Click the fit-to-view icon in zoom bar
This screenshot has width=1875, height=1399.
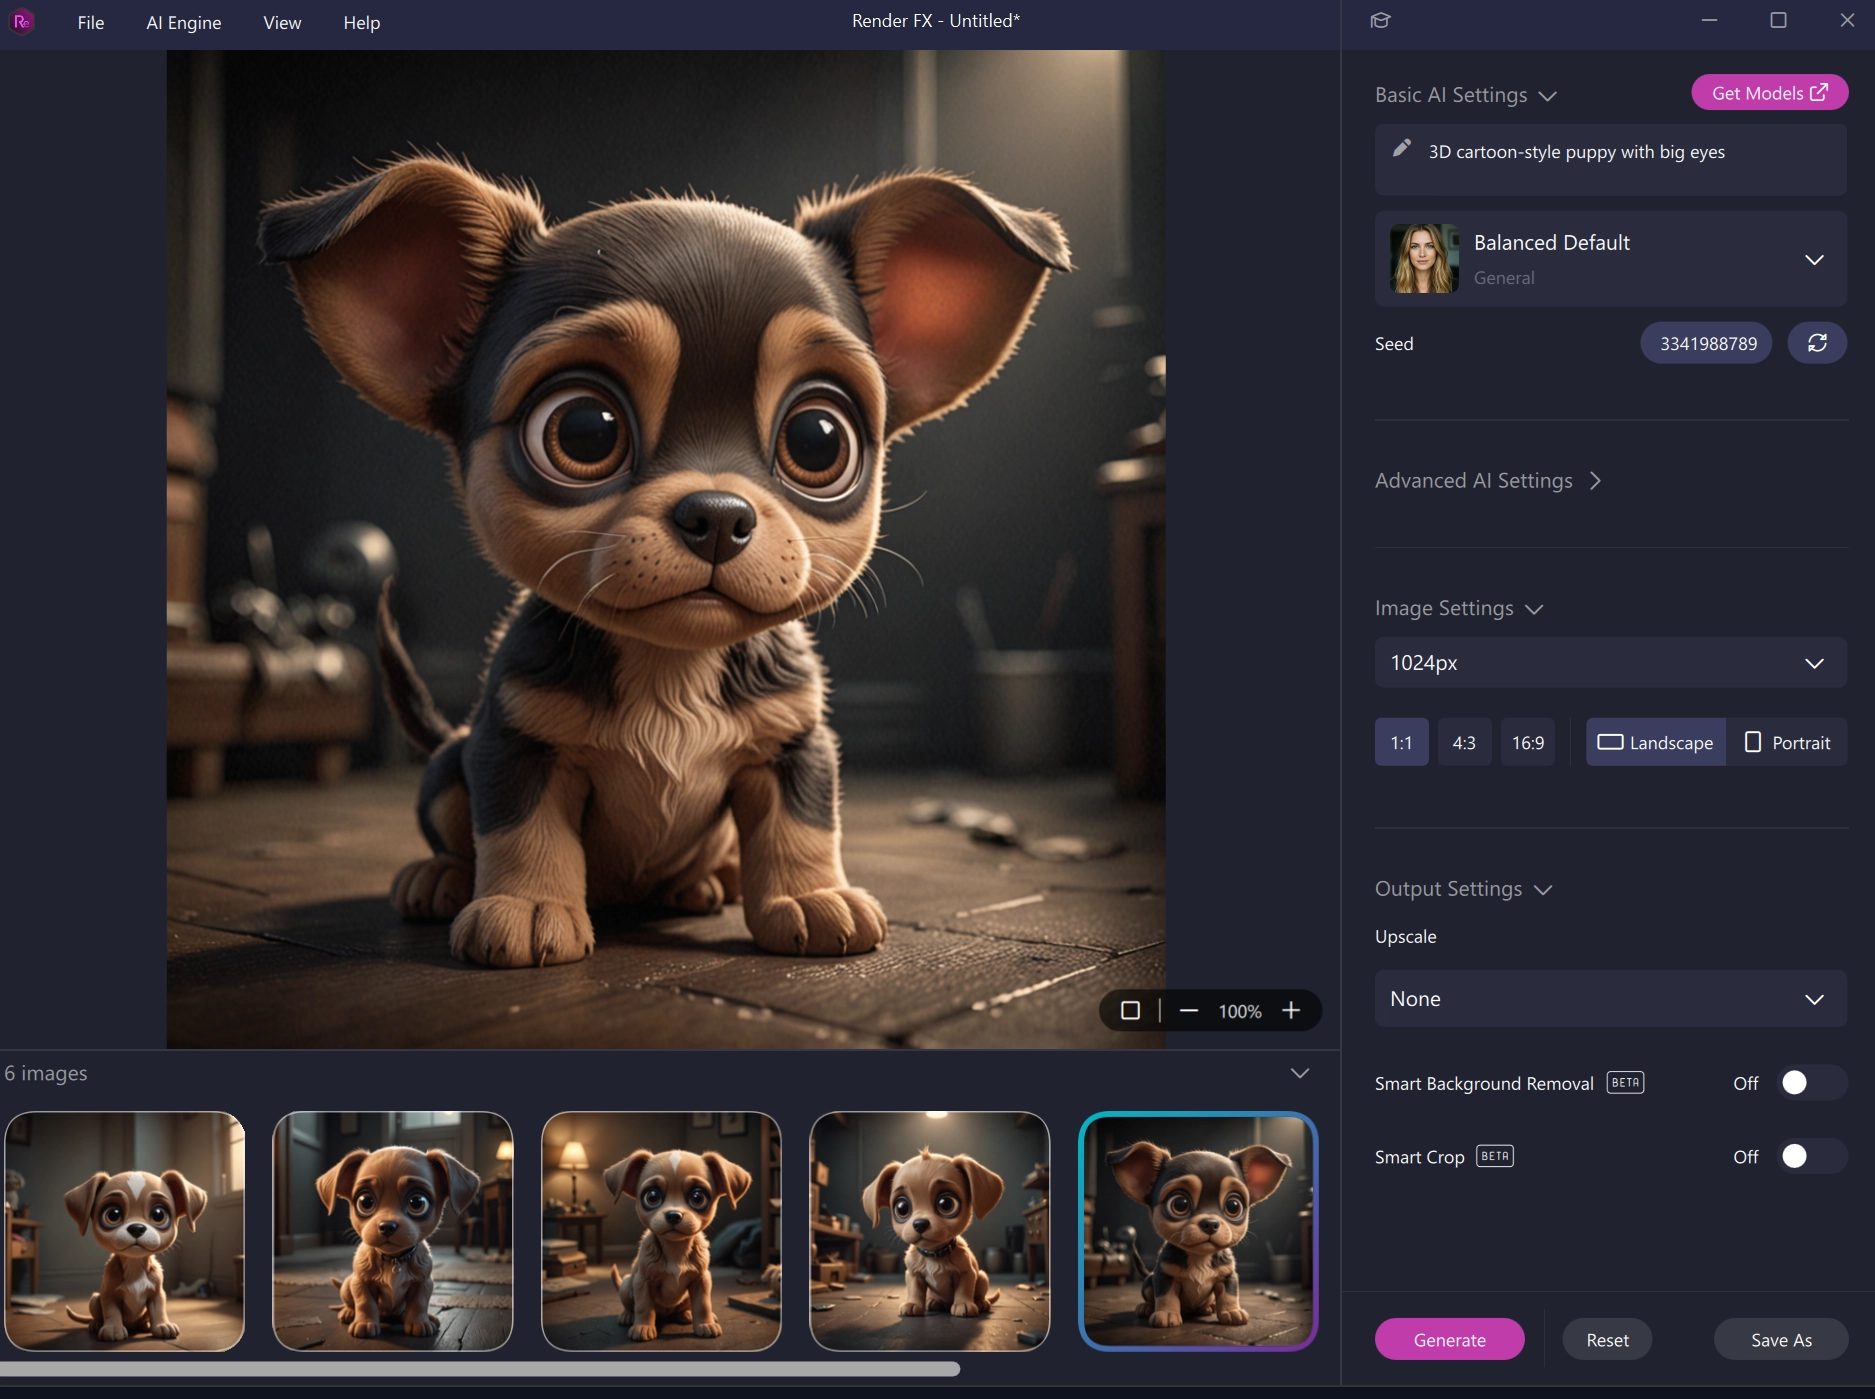[x=1131, y=1011]
